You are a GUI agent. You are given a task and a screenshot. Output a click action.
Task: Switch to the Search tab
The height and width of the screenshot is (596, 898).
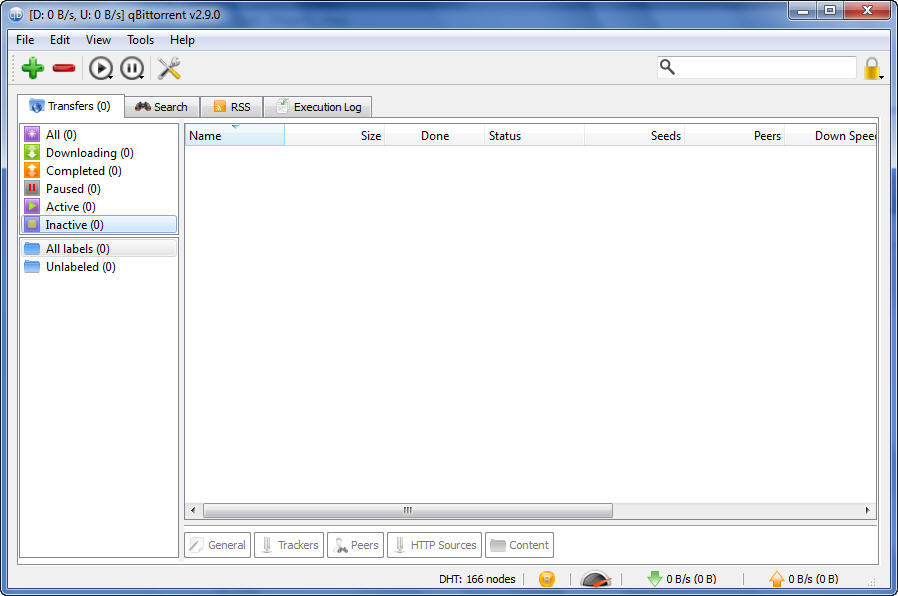click(161, 106)
